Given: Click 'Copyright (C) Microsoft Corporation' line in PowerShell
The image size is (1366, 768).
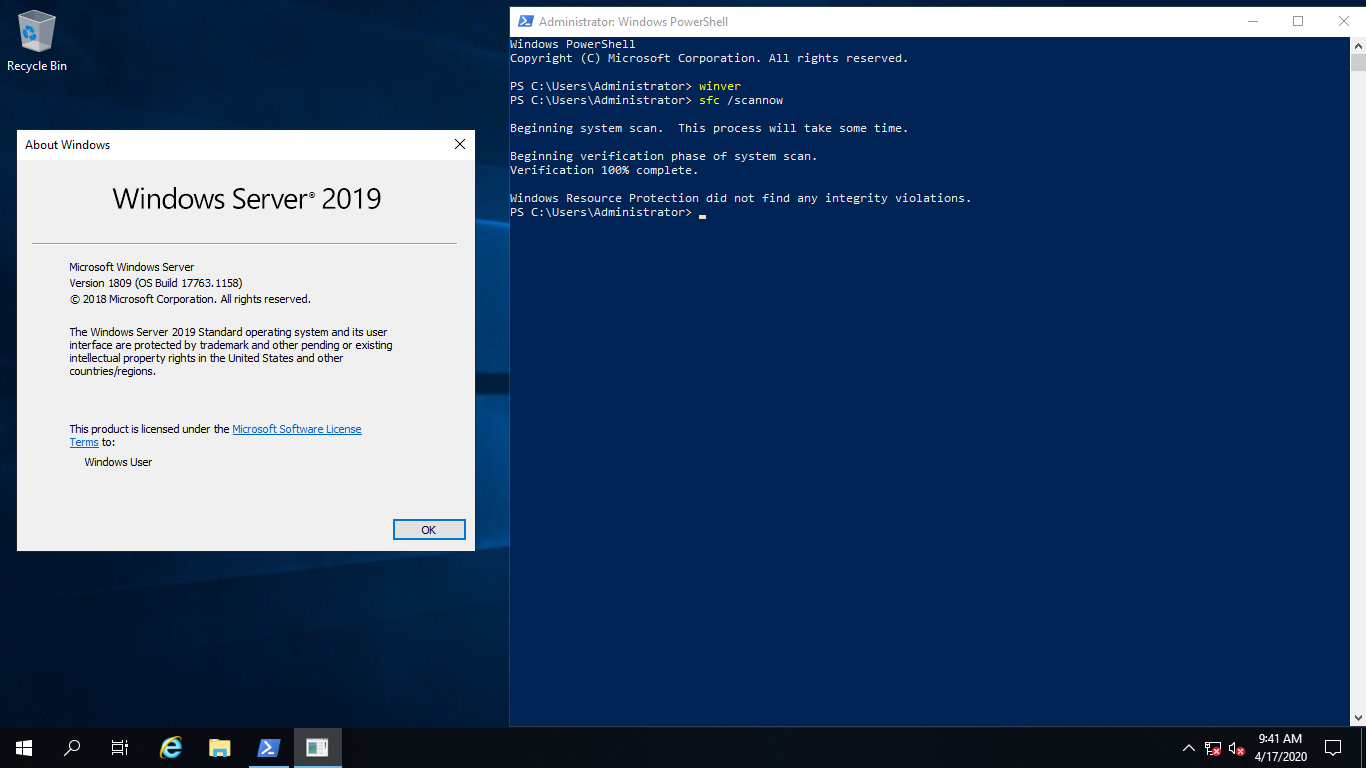Looking at the screenshot, I should coord(709,58).
